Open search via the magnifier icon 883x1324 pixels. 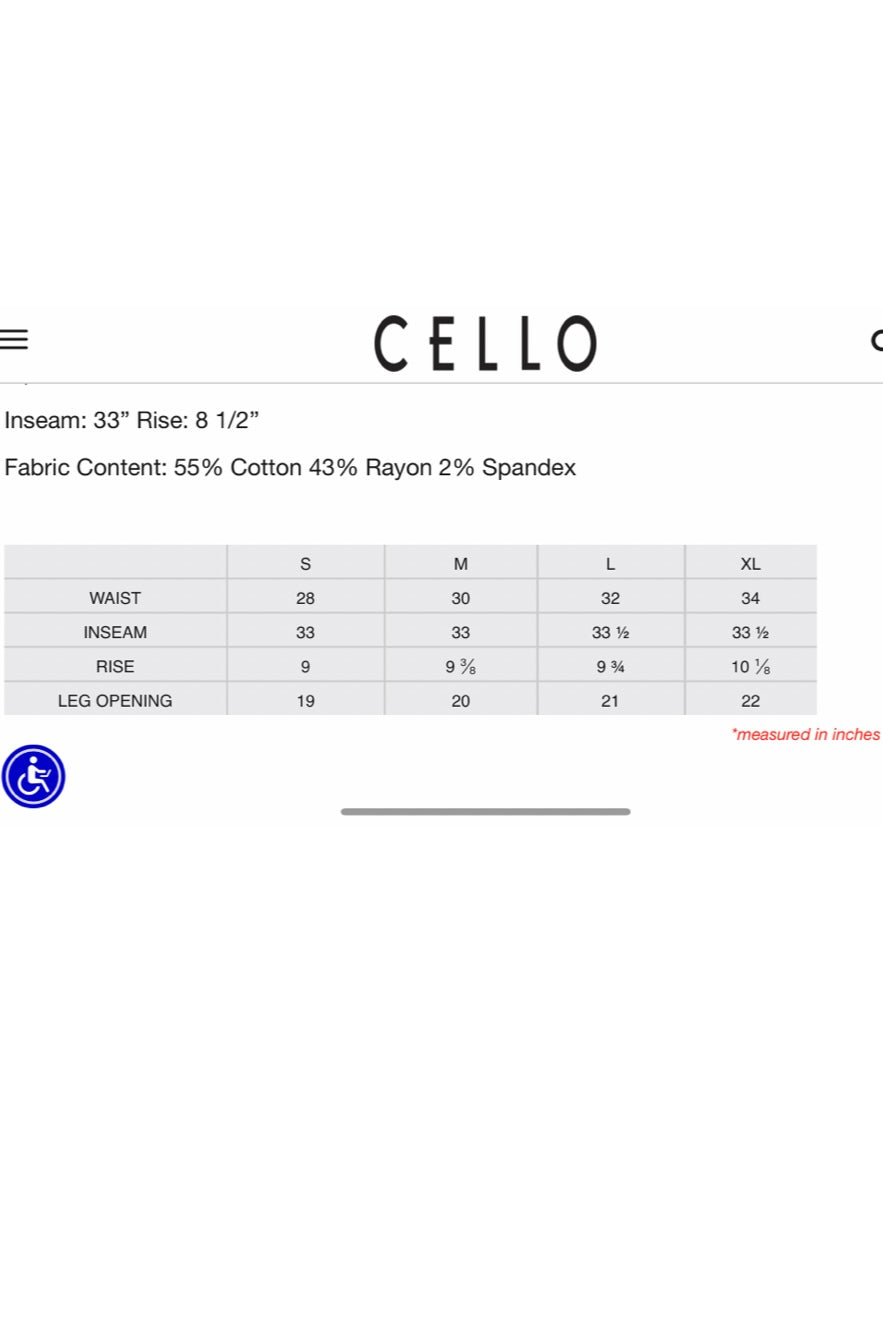click(x=877, y=341)
